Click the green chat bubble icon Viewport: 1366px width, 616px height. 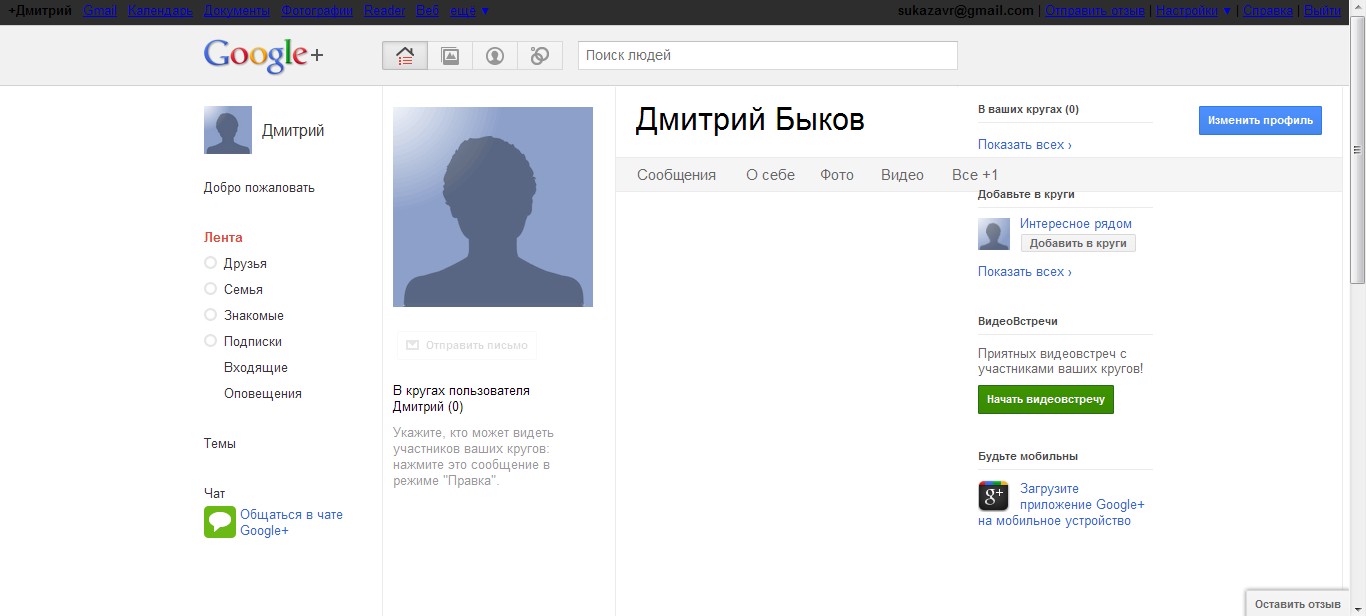pos(220,522)
